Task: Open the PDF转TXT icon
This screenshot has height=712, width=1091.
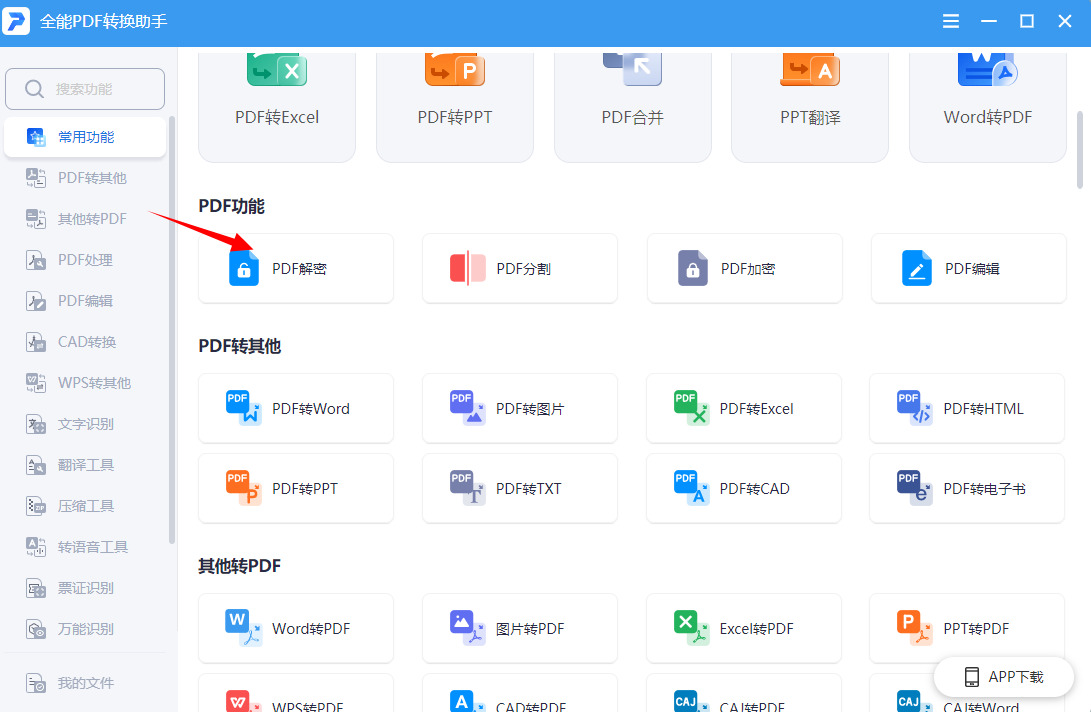Action: pos(468,488)
